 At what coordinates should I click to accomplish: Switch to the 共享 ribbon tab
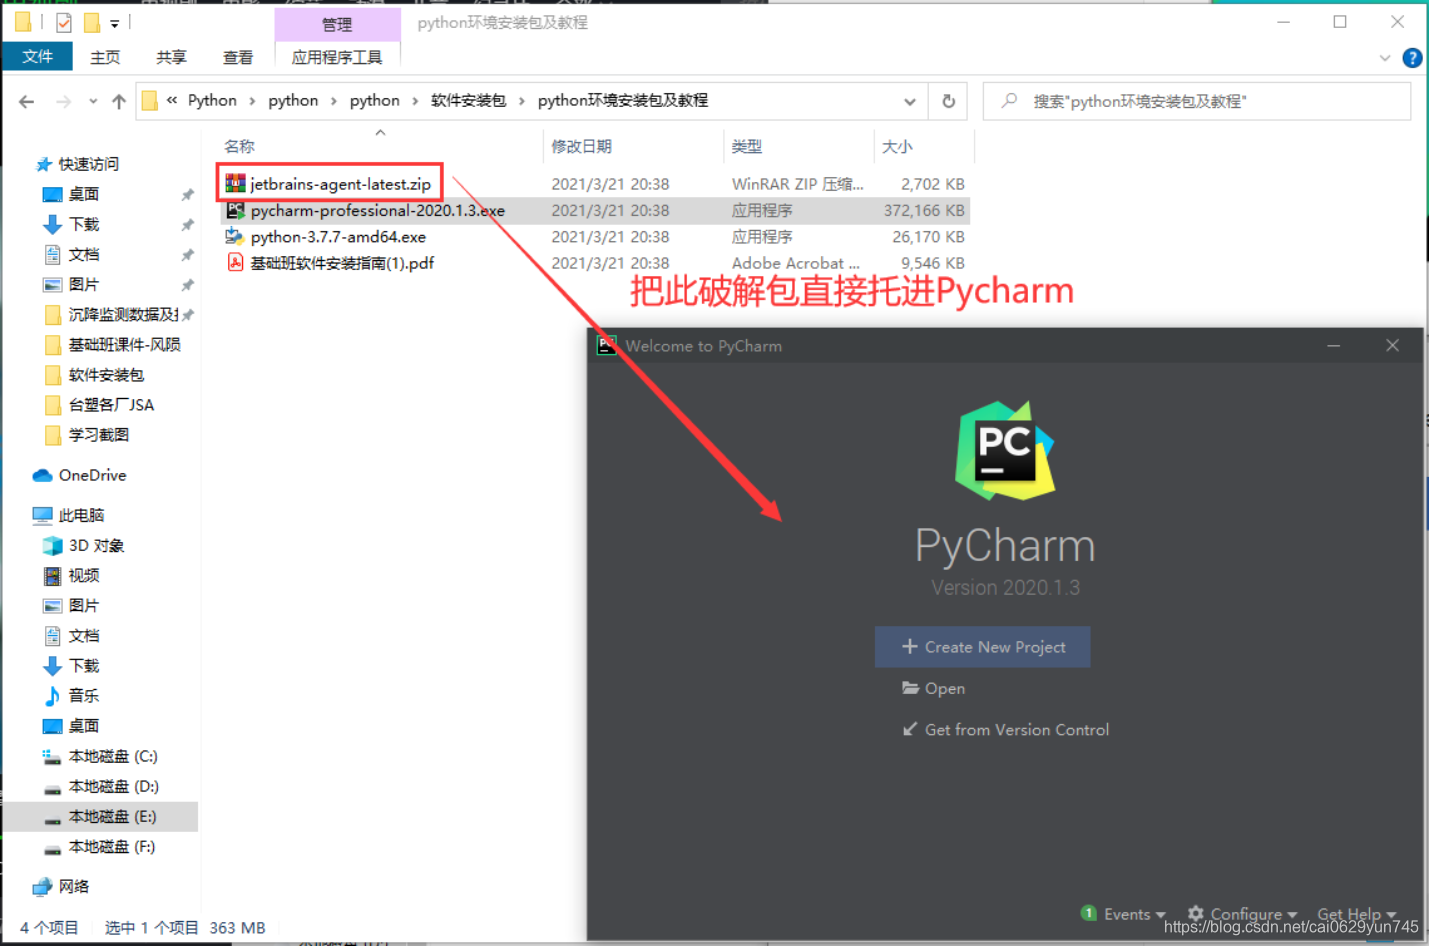pyautogui.click(x=171, y=57)
